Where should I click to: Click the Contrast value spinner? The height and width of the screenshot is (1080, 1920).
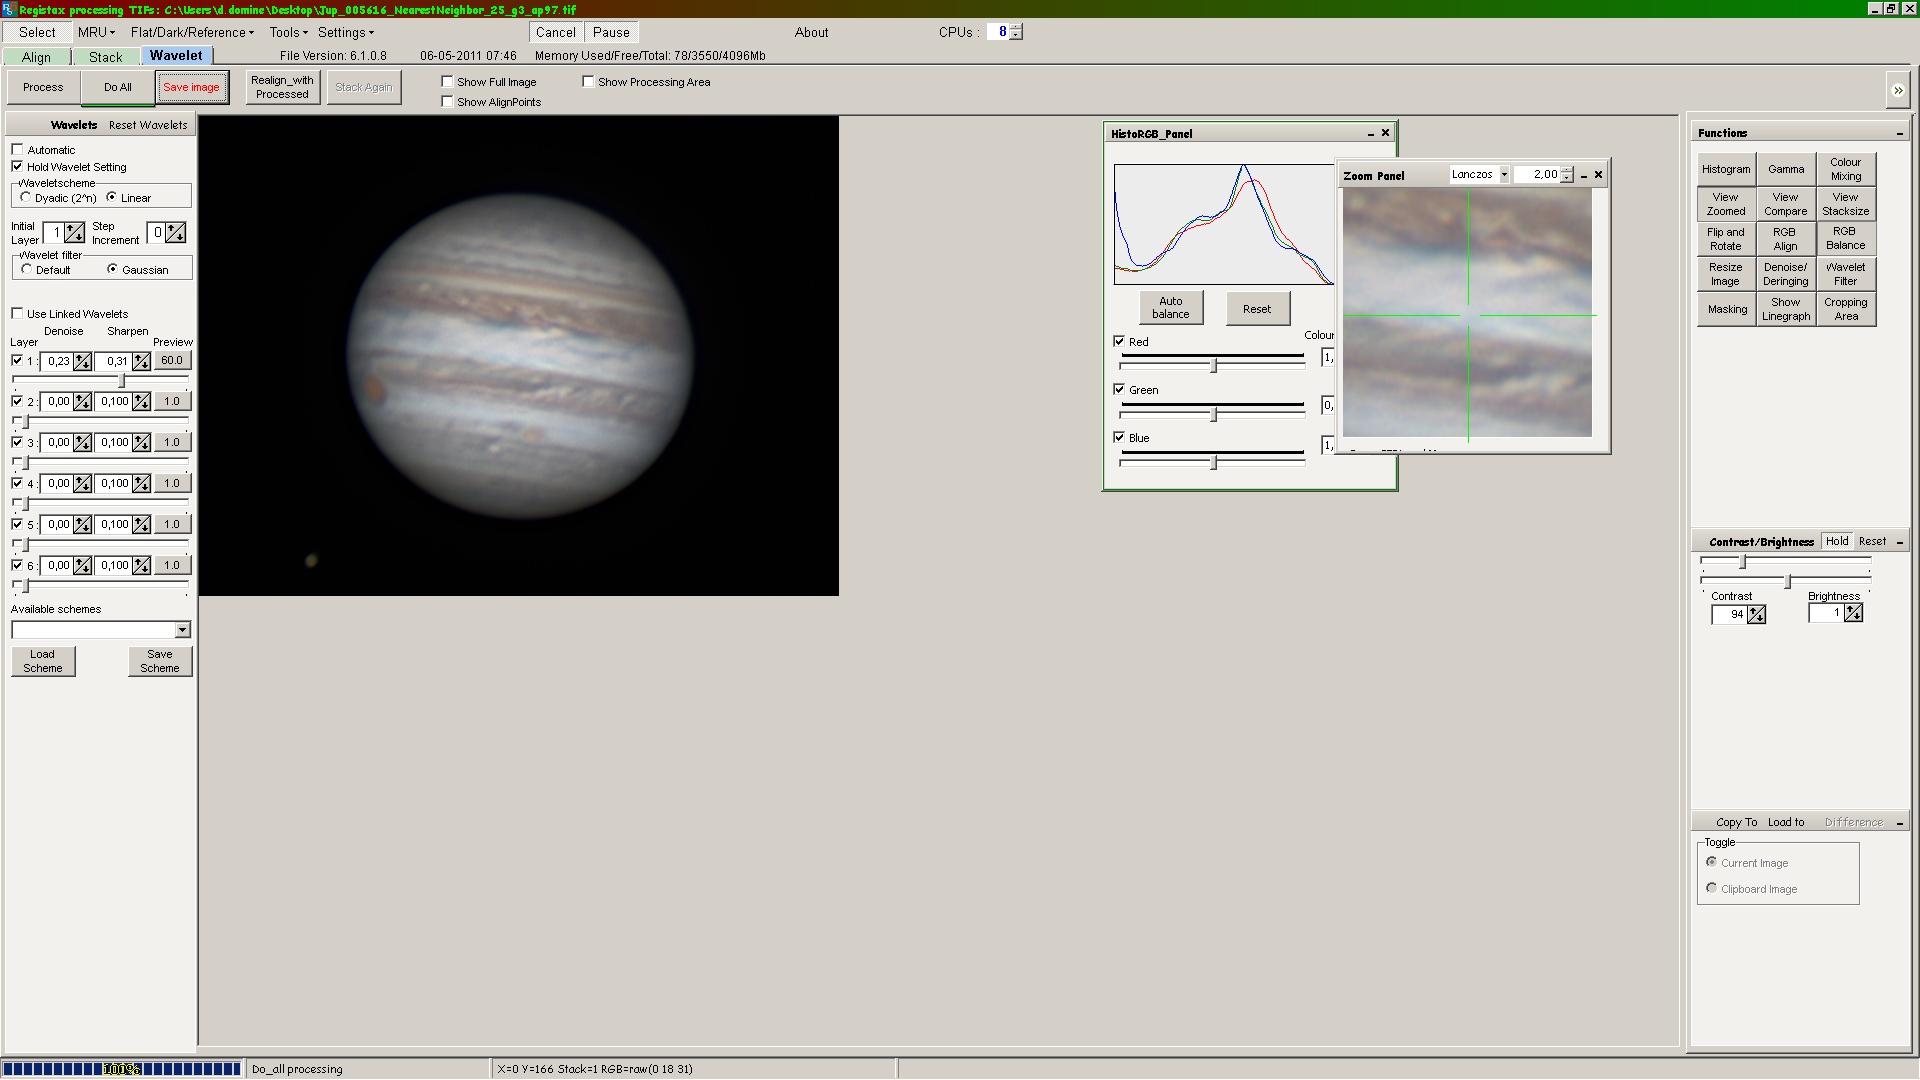click(x=1756, y=614)
